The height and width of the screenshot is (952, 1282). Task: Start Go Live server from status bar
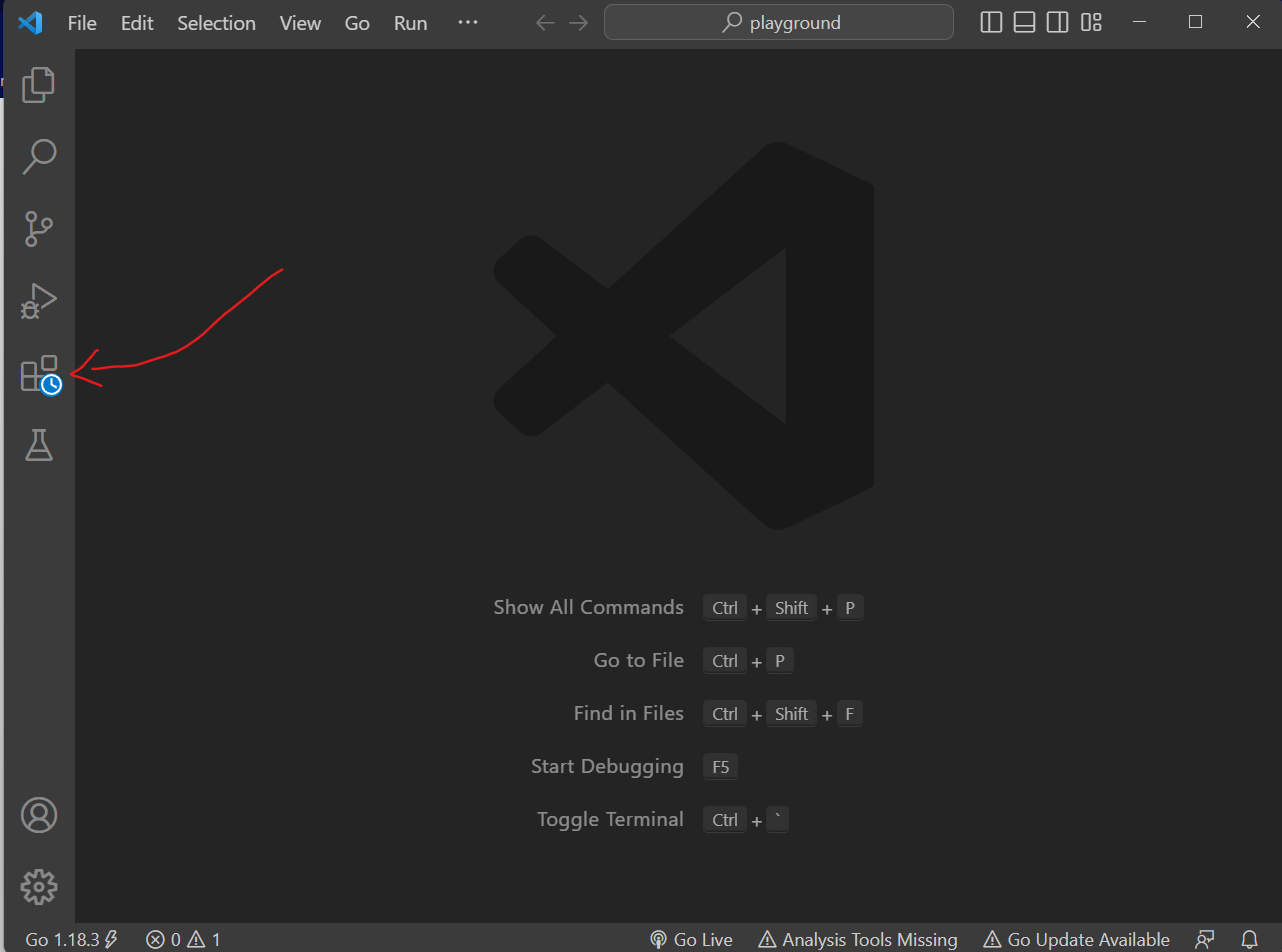coord(691,939)
